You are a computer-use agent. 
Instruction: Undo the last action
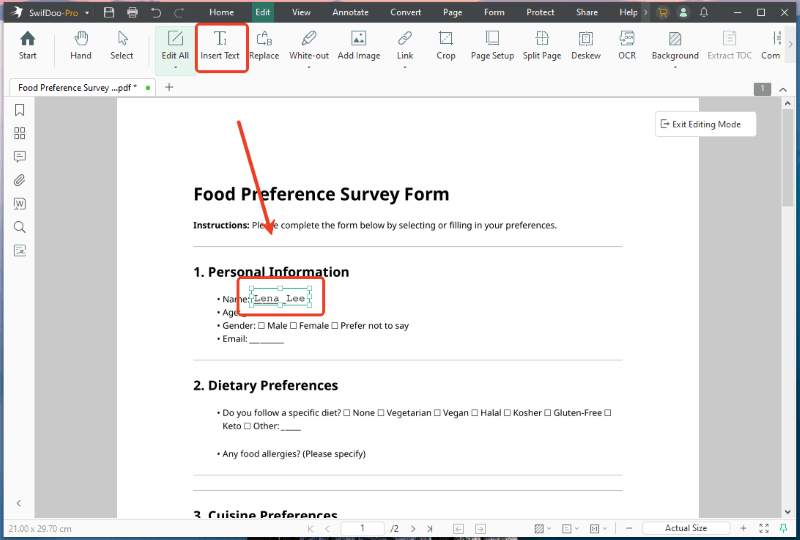point(156,12)
